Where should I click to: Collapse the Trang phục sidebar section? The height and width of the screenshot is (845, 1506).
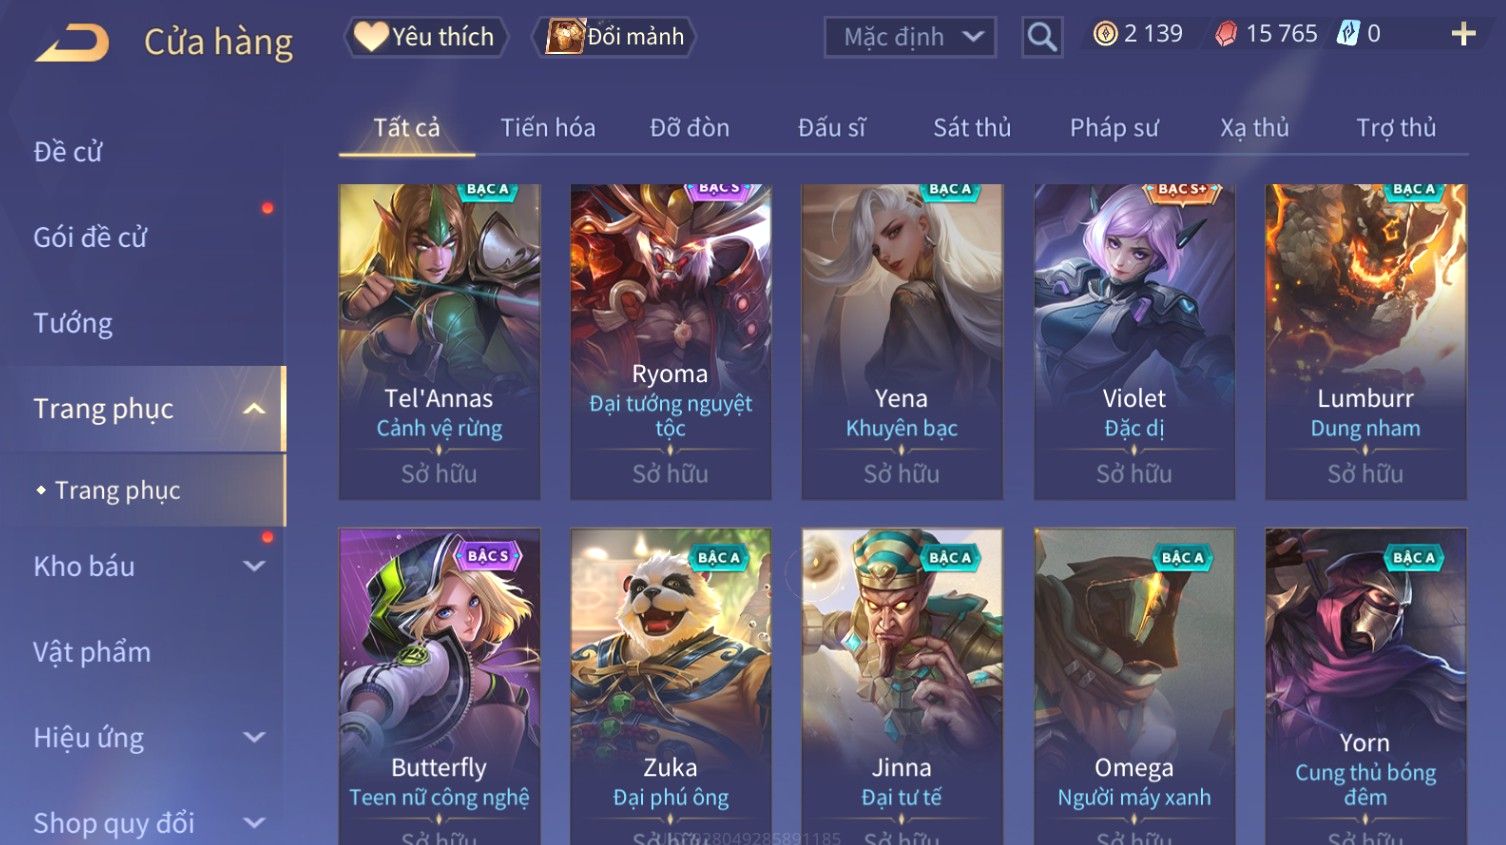coord(255,409)
